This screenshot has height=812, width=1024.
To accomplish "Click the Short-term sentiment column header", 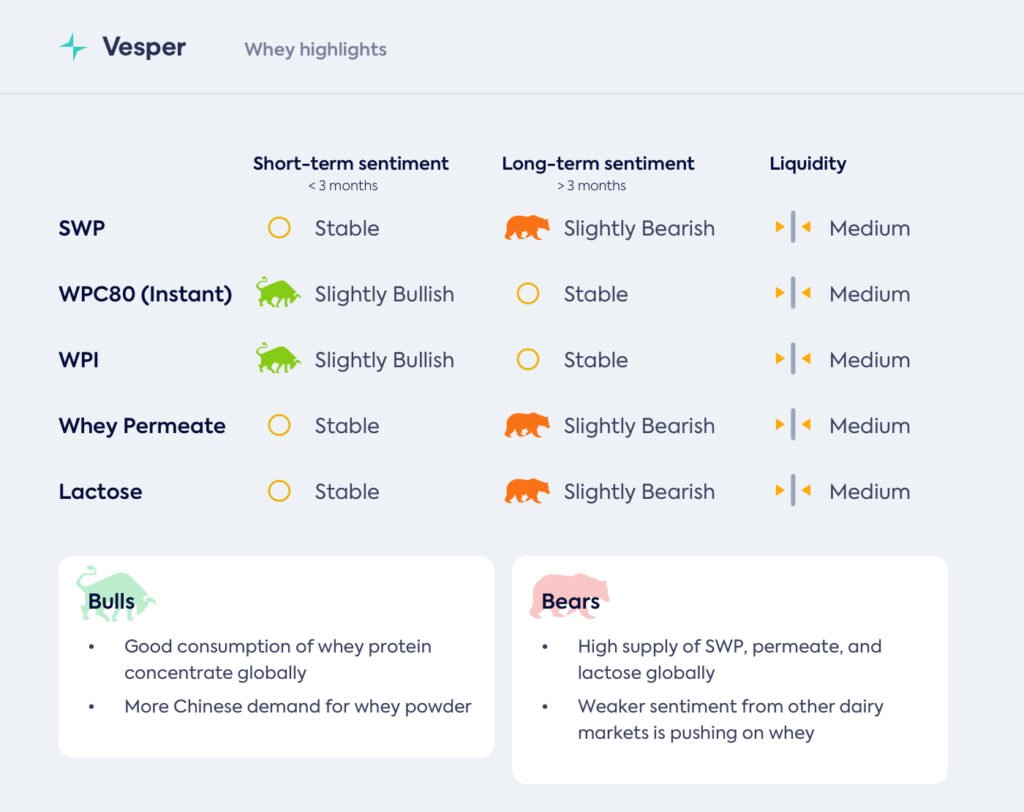I will tap(350, 164).
